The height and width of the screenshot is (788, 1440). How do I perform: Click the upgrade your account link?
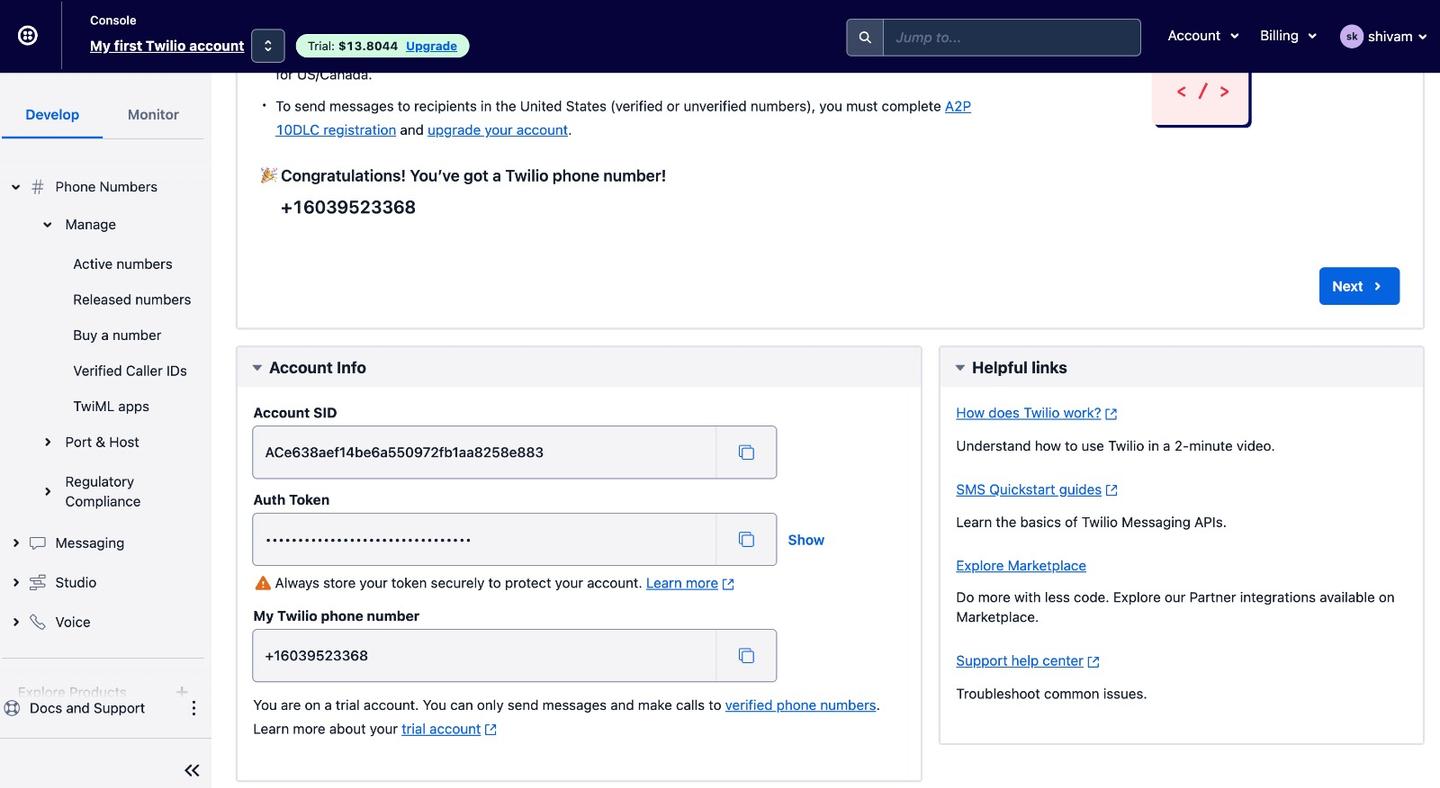498,130
